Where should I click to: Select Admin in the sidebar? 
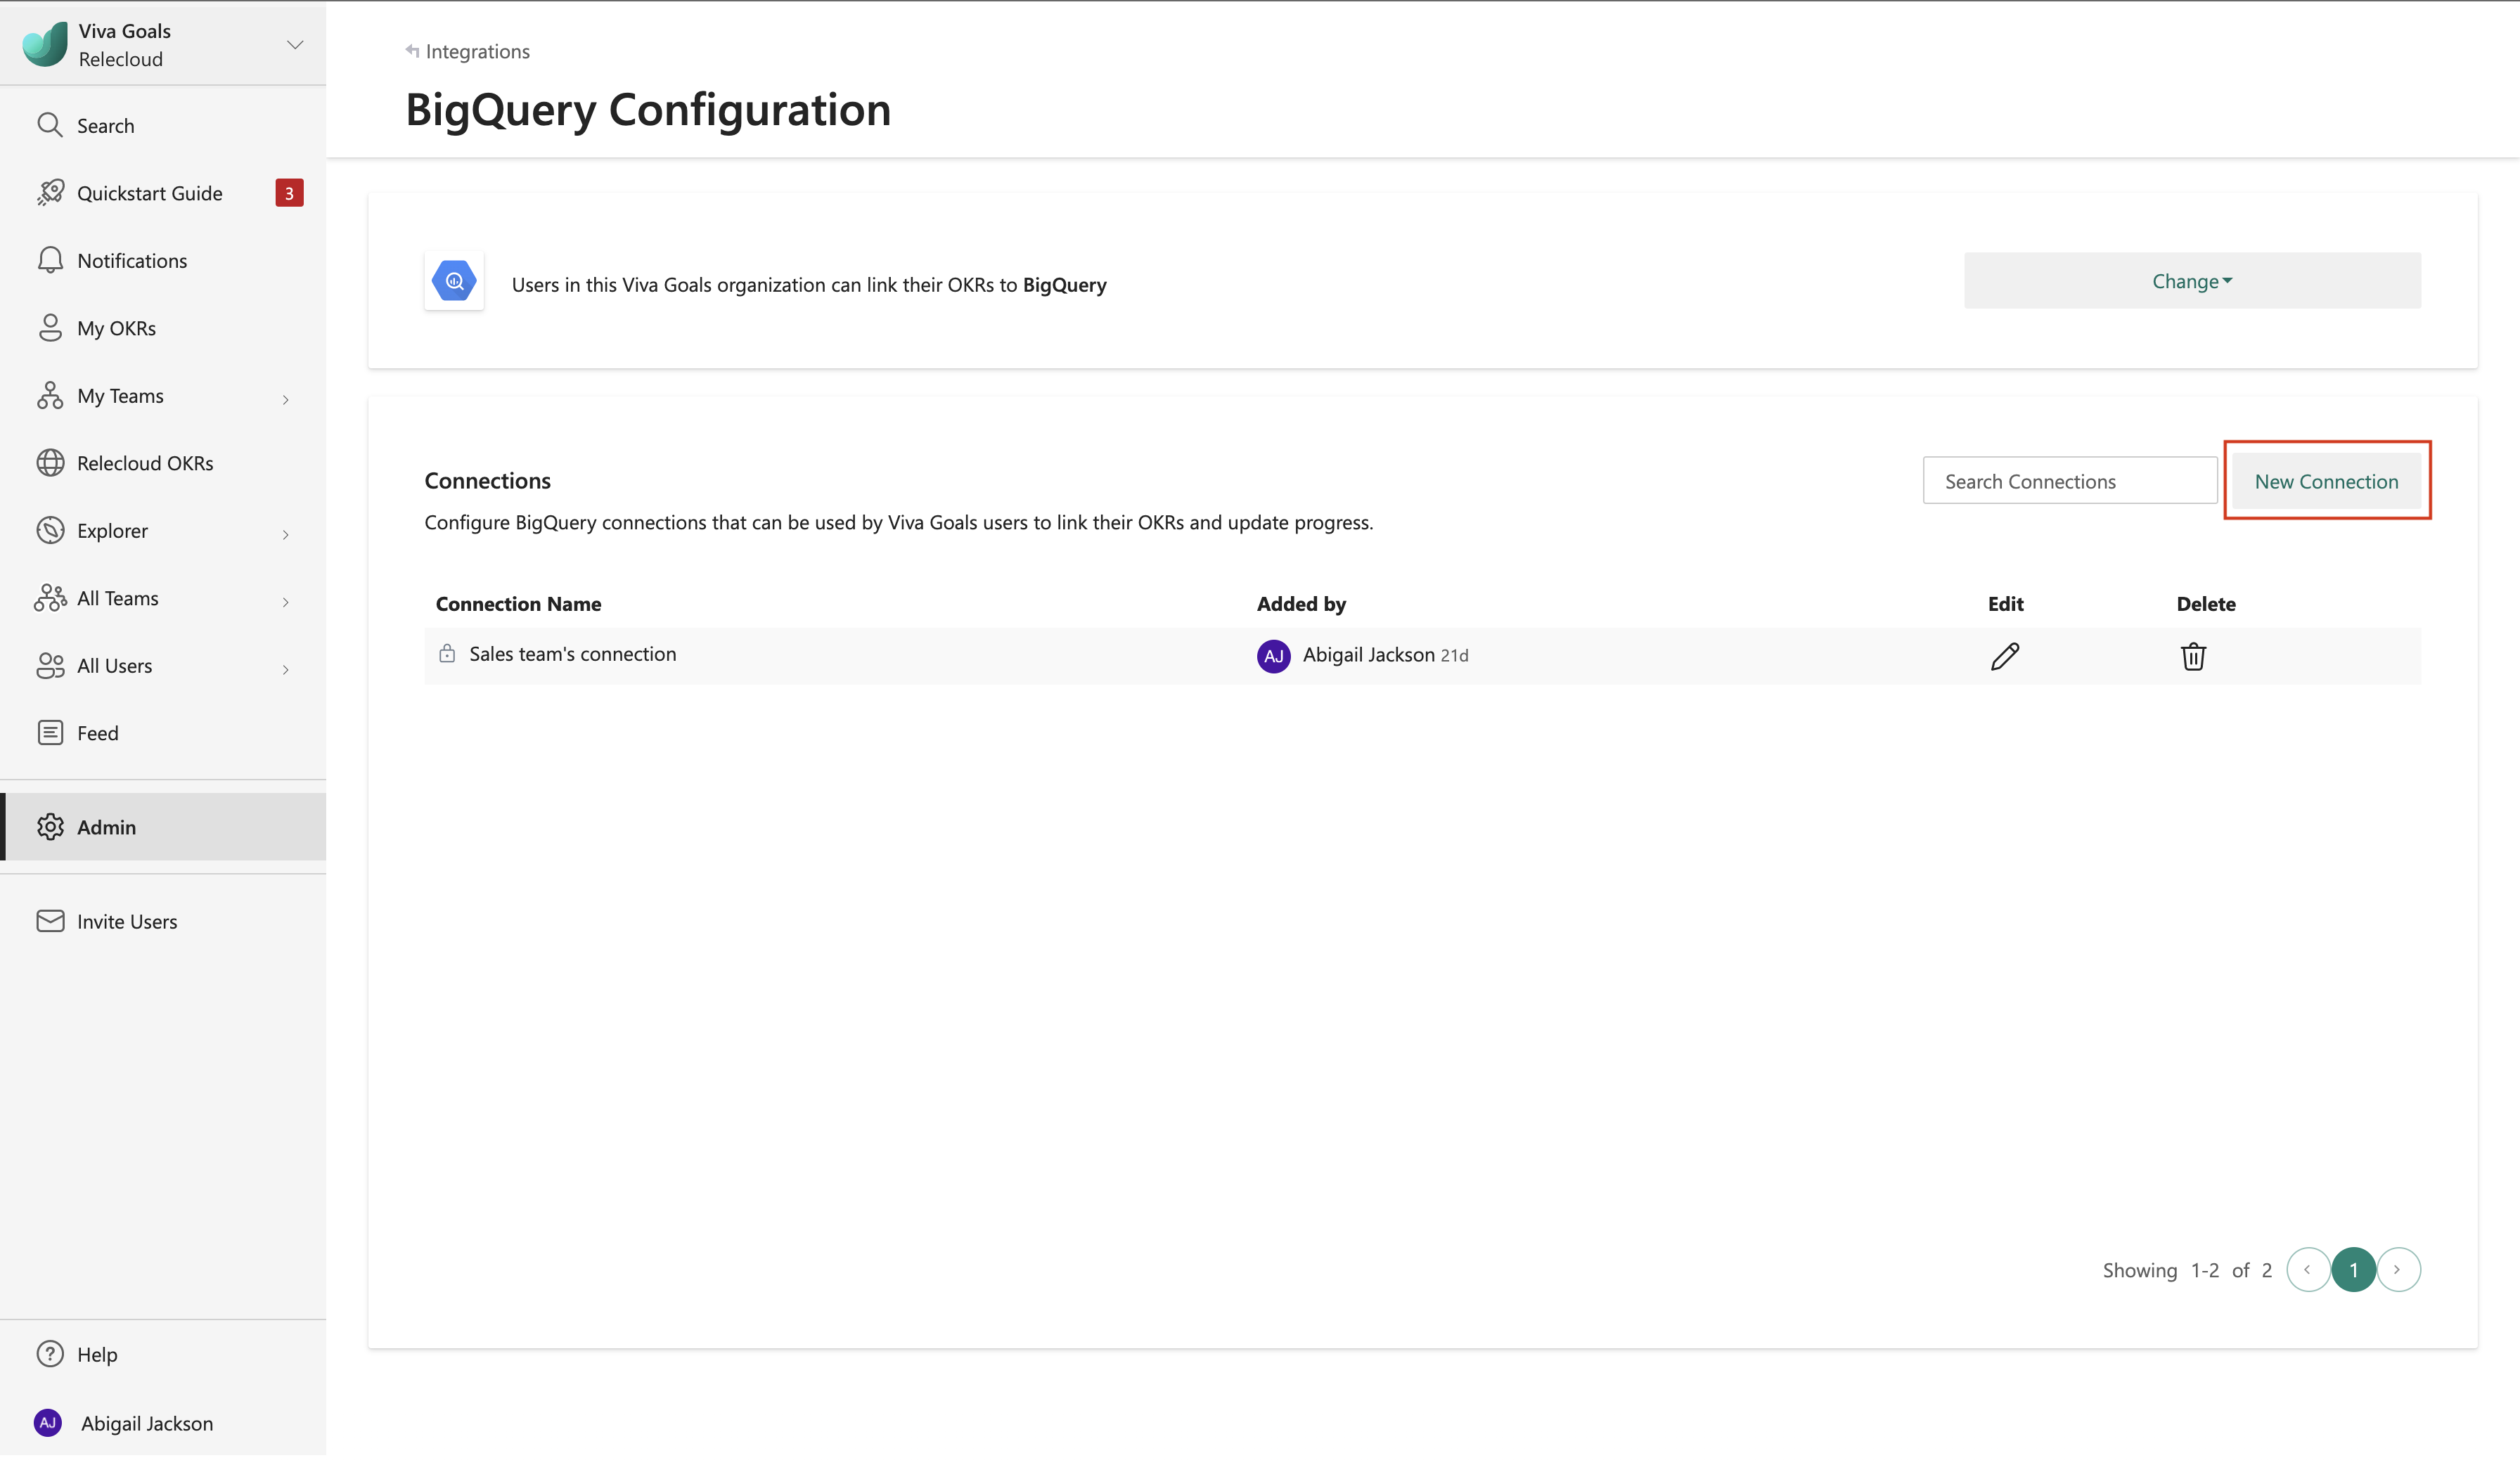click(106, 827)
